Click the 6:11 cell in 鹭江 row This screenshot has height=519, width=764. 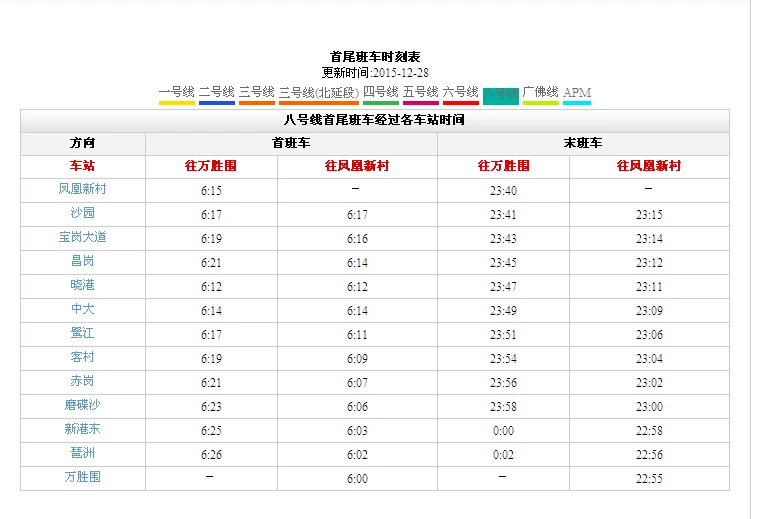click(x=357, y=335)
